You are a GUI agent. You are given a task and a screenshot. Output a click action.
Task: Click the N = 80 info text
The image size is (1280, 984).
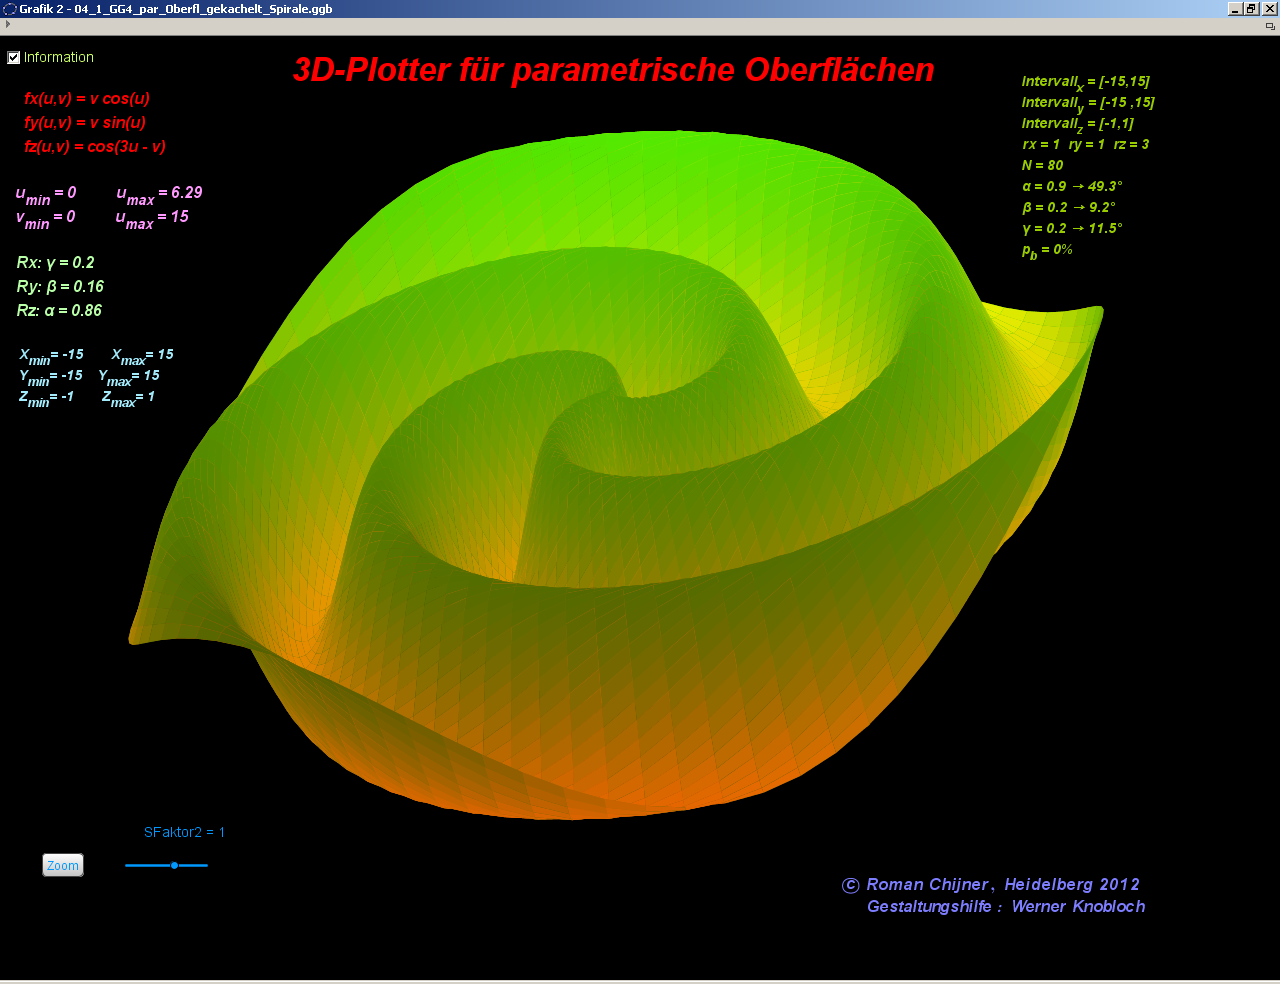1042,165
